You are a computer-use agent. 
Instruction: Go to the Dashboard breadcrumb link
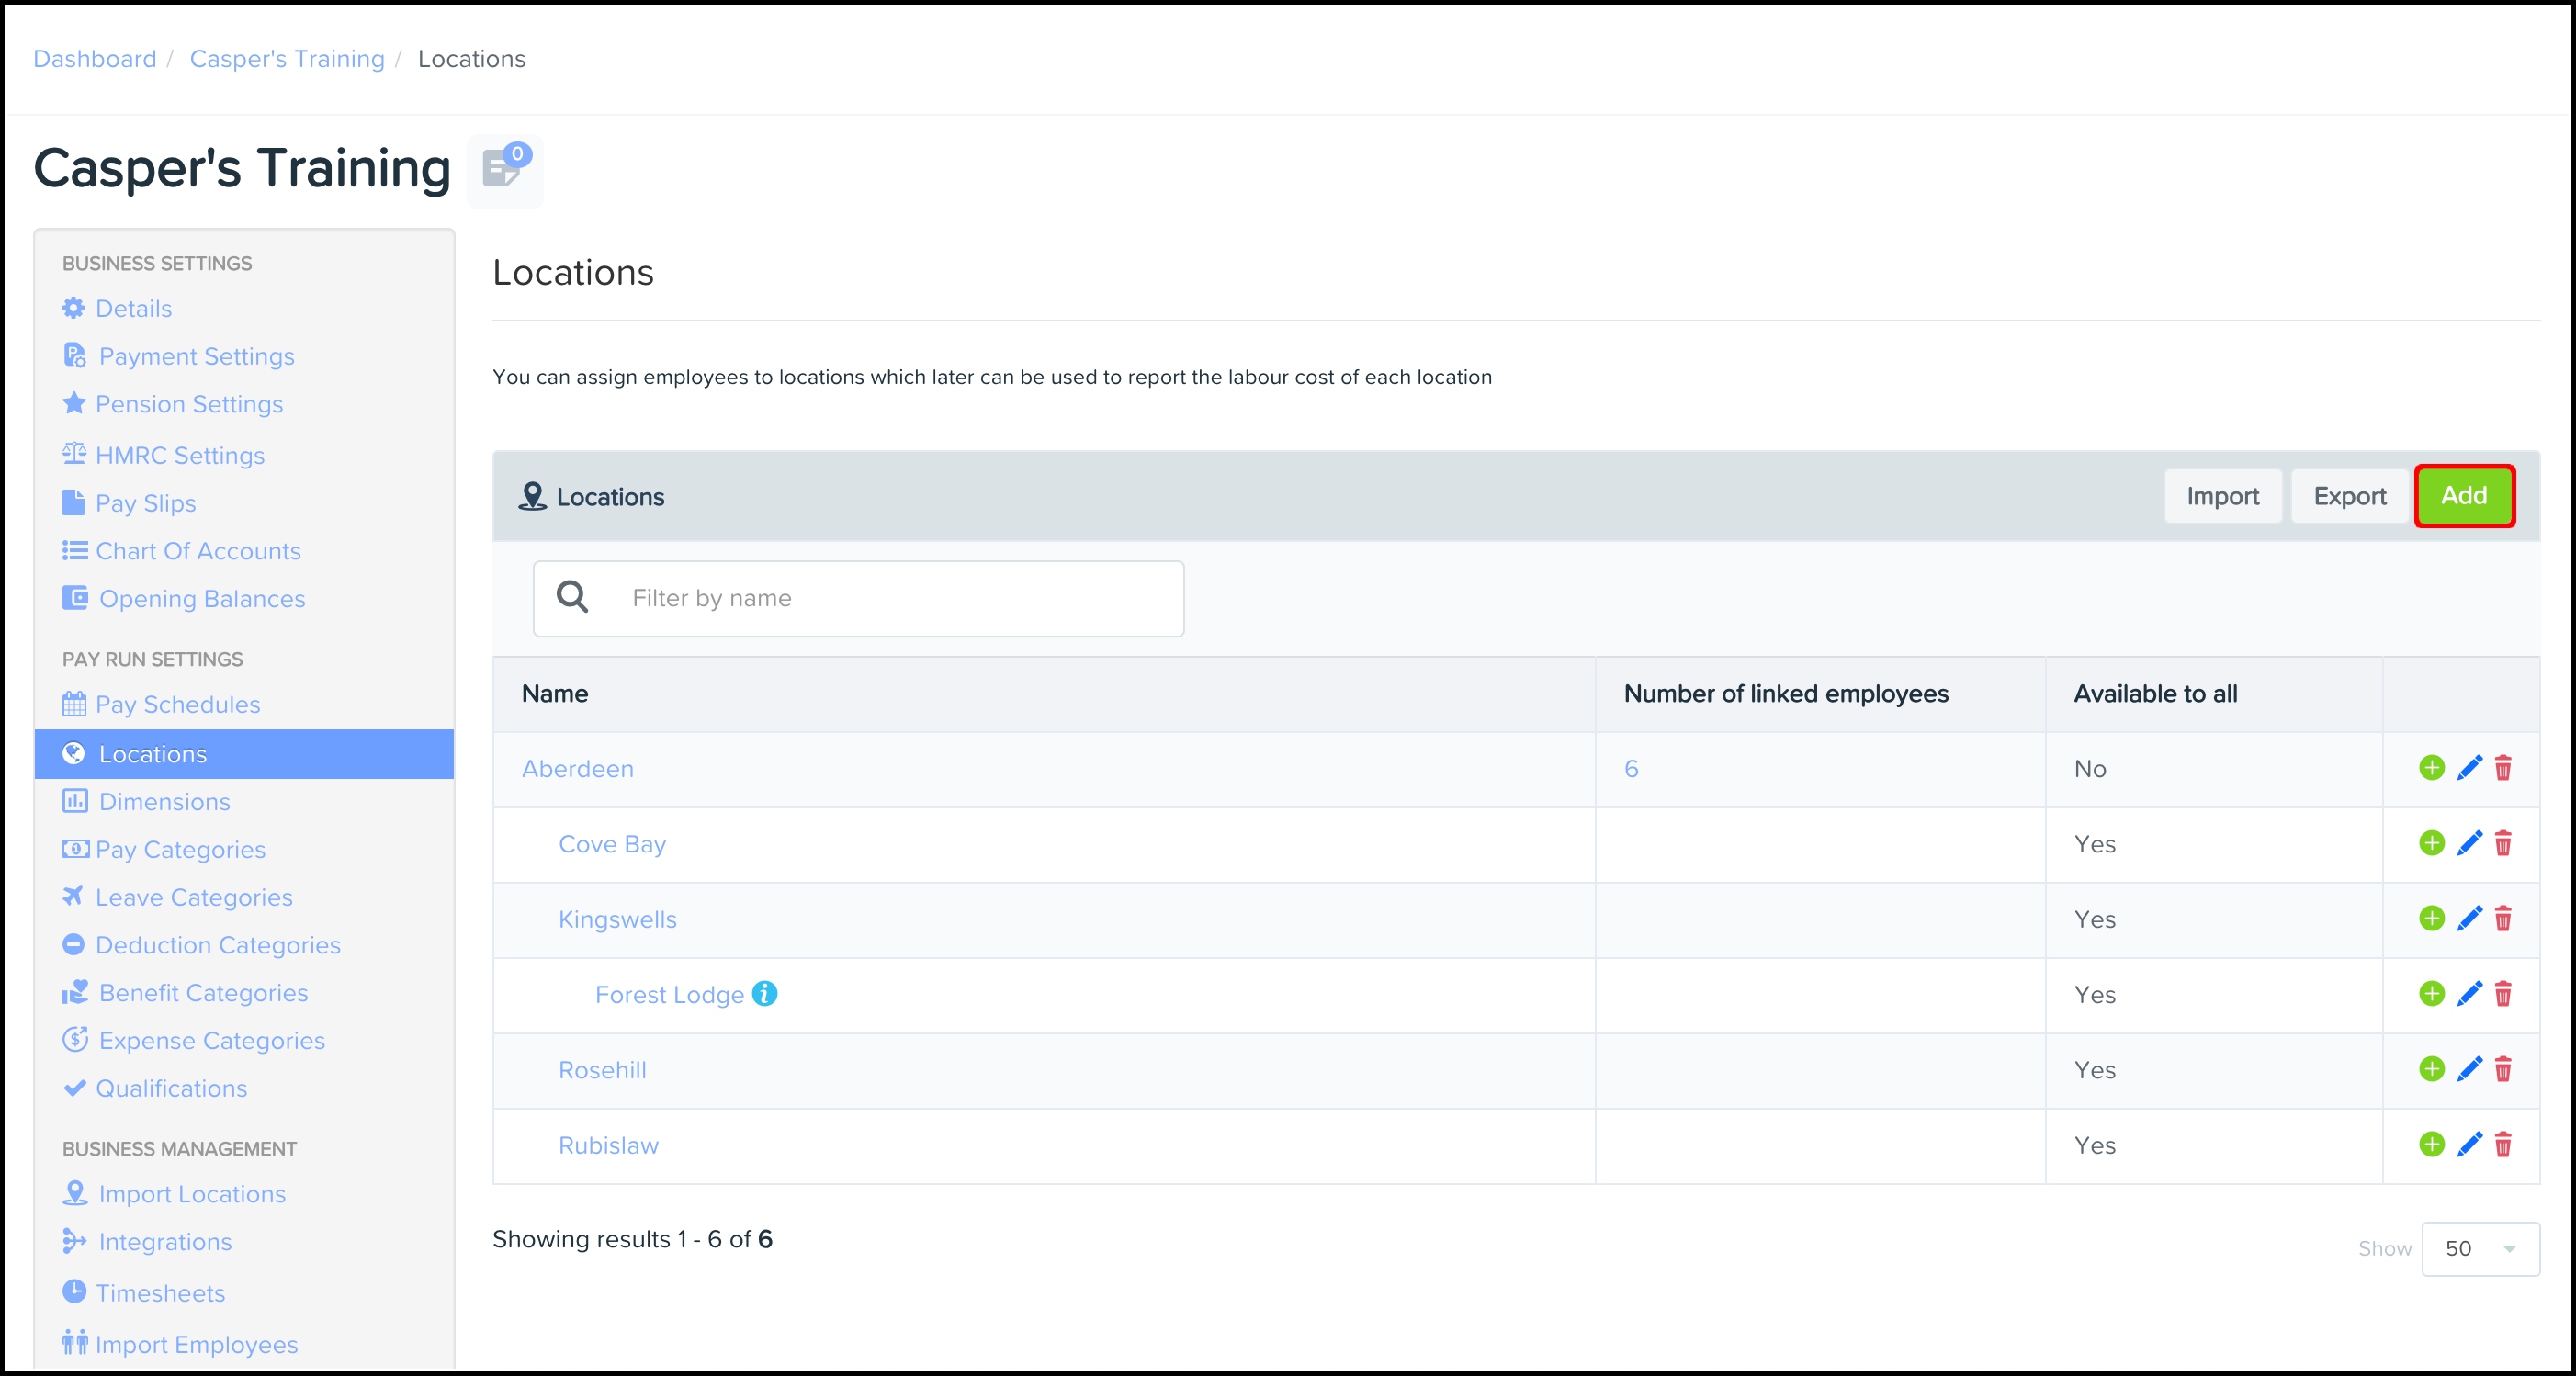point(95,59)
